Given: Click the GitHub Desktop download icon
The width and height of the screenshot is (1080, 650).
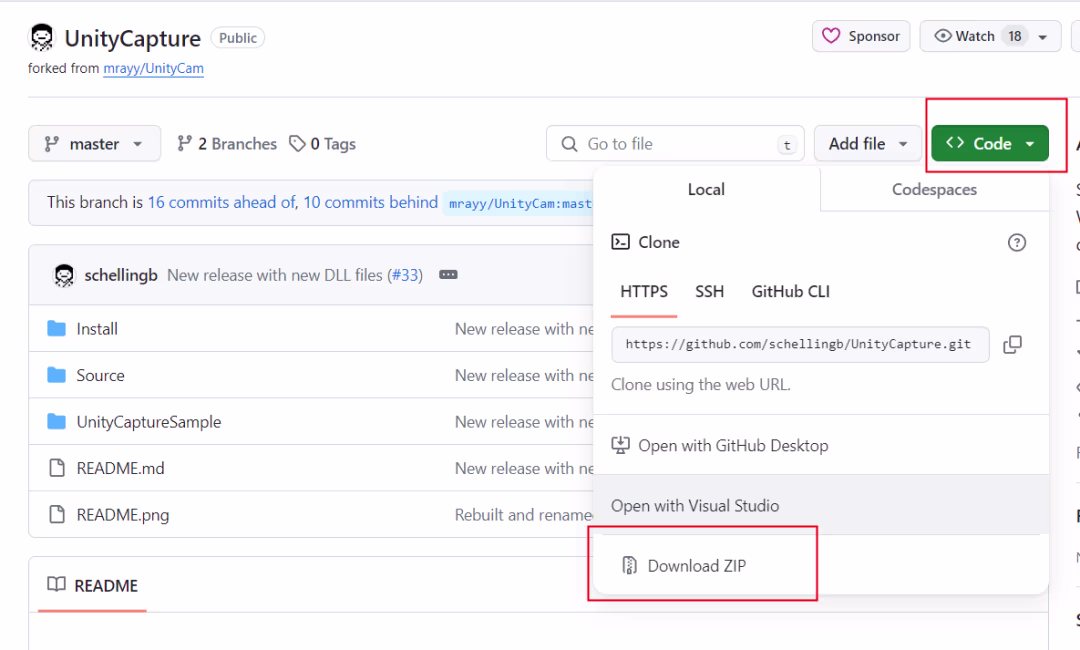Looking at the screenshot, I should (621, 445).
